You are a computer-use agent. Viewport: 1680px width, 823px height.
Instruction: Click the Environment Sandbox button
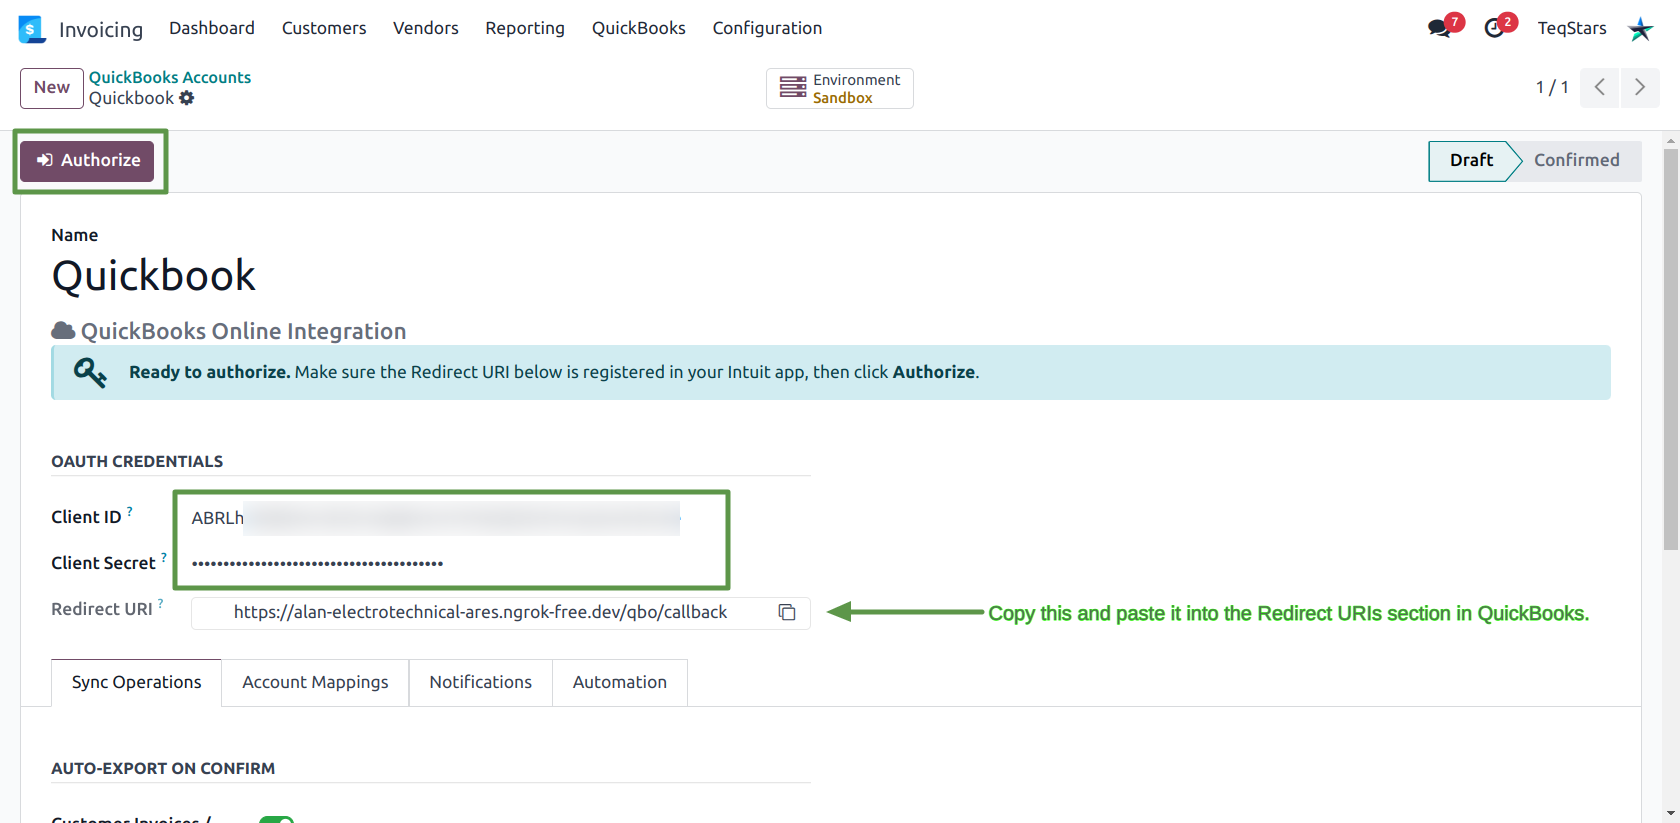coord(840,88)
